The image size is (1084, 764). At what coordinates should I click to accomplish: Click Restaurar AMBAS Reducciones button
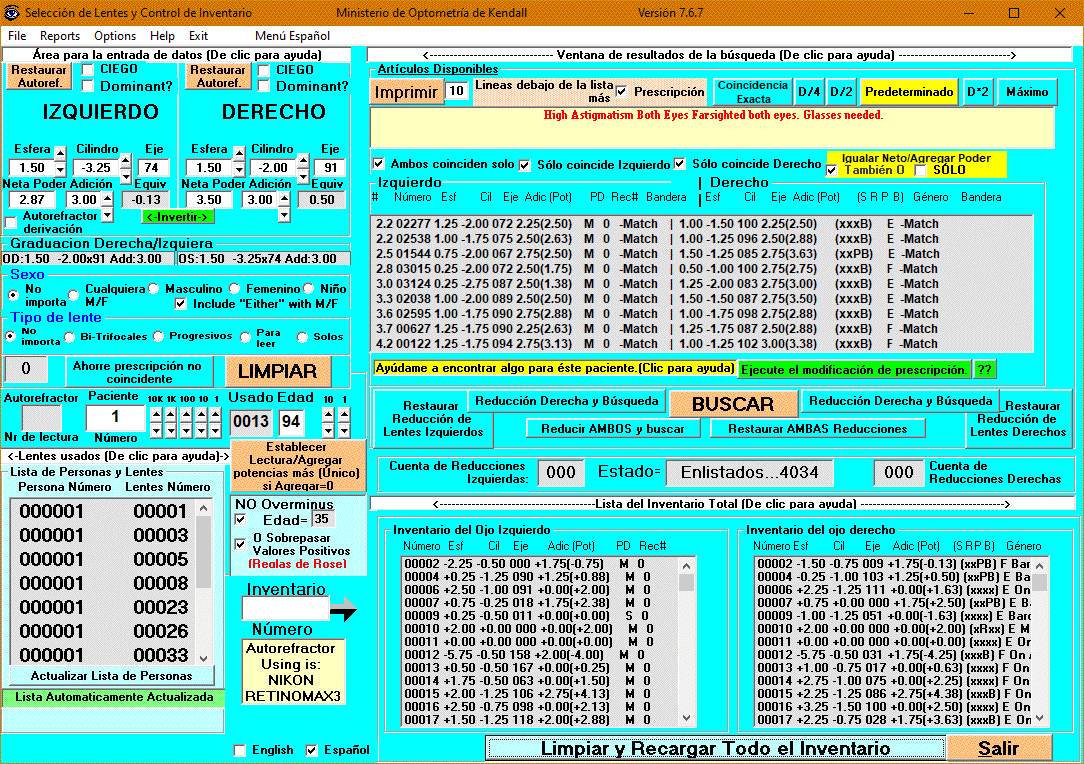point(817,429)
